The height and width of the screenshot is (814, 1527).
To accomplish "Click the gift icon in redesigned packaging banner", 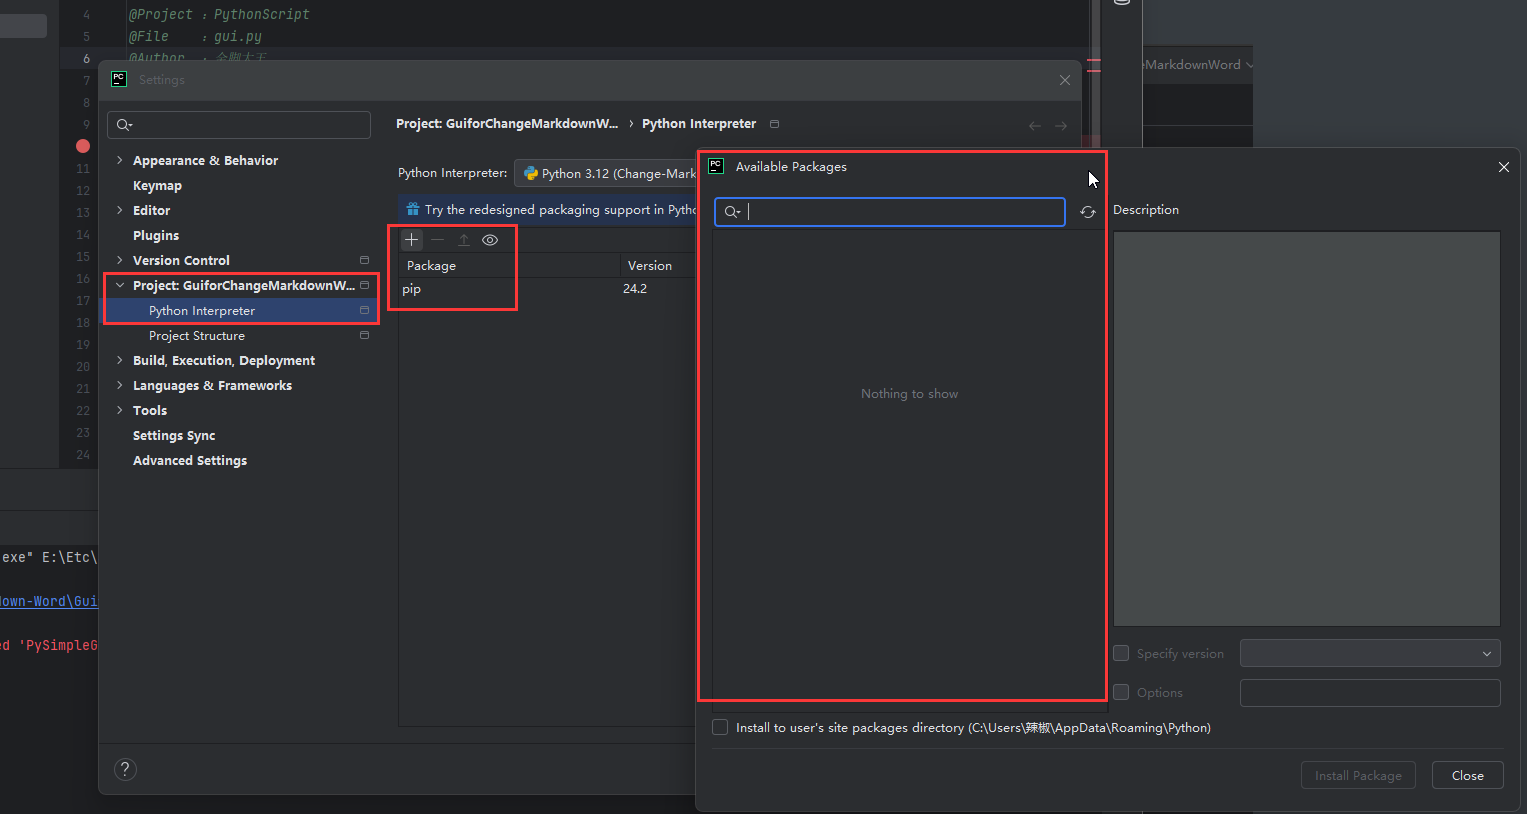I will [412, 209].
